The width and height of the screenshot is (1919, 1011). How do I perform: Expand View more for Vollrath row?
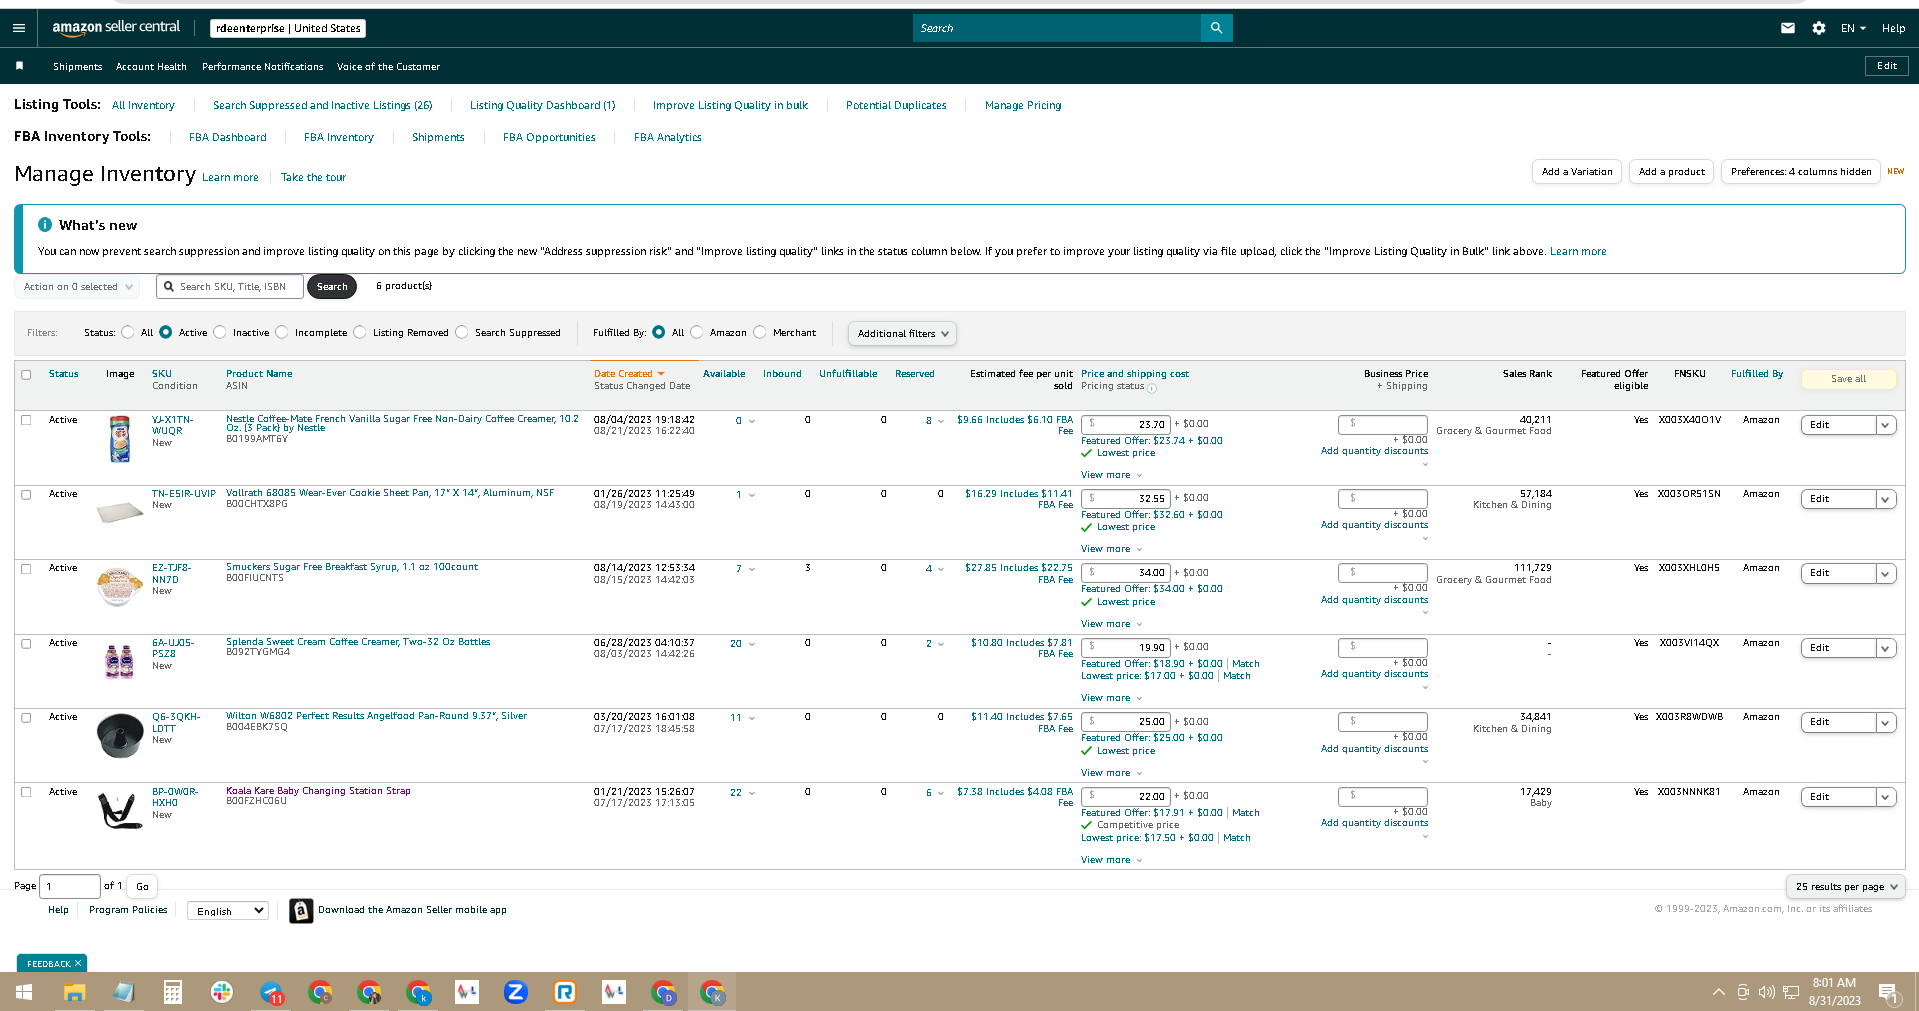click(1111, 549)
